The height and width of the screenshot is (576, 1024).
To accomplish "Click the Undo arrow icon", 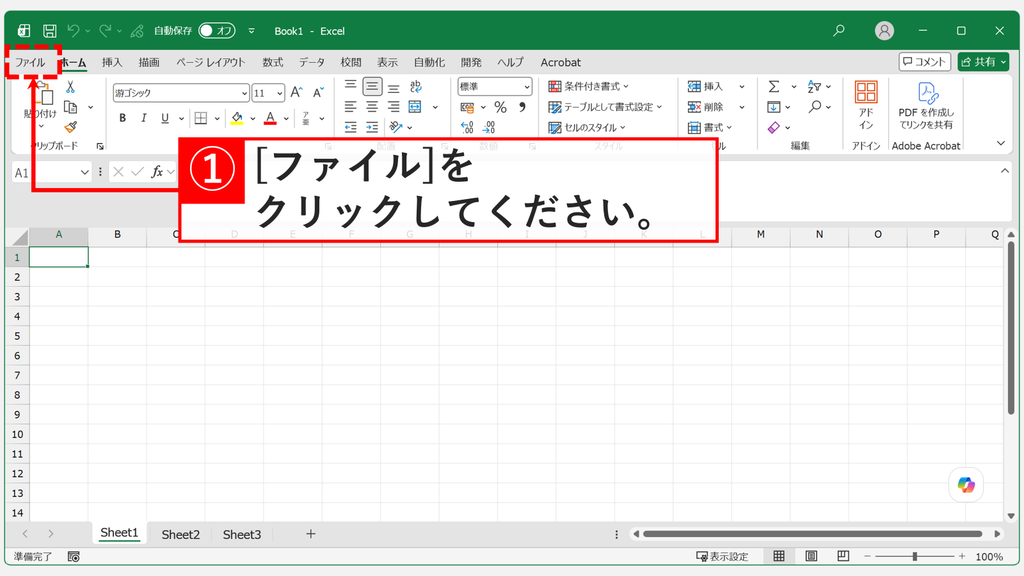I will (x=73, y=31).
